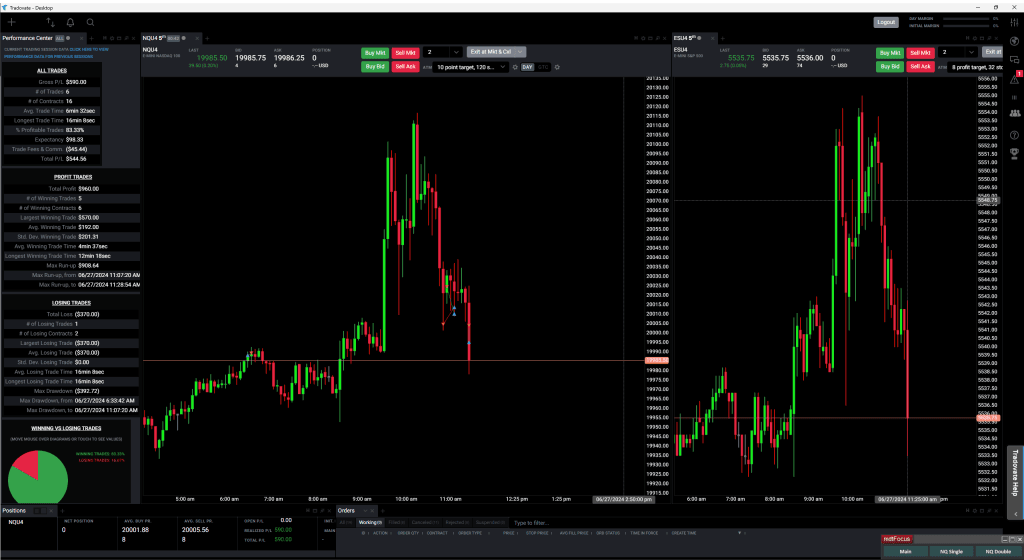Open the gear right of GTC in NQU4

[x=557, y=67]
